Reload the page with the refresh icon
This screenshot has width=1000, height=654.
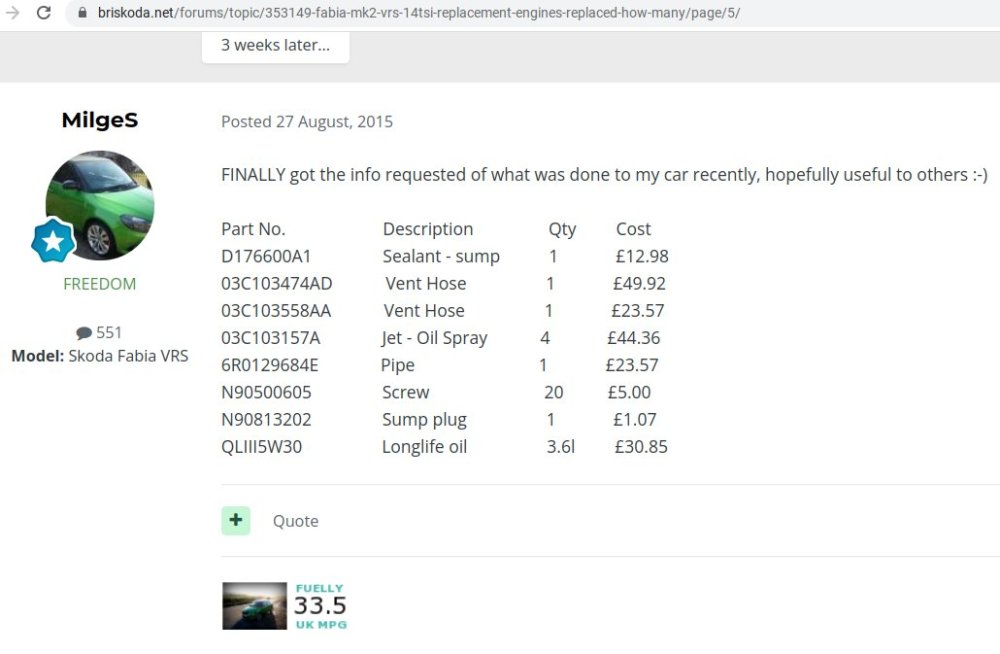coord(43,12)
